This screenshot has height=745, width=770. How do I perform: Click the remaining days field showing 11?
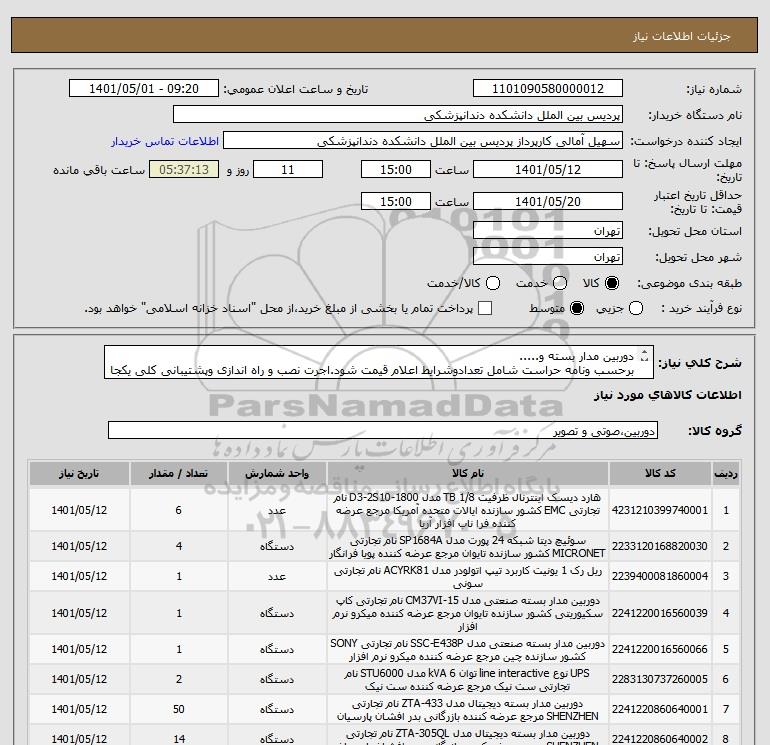coord(287,169)
